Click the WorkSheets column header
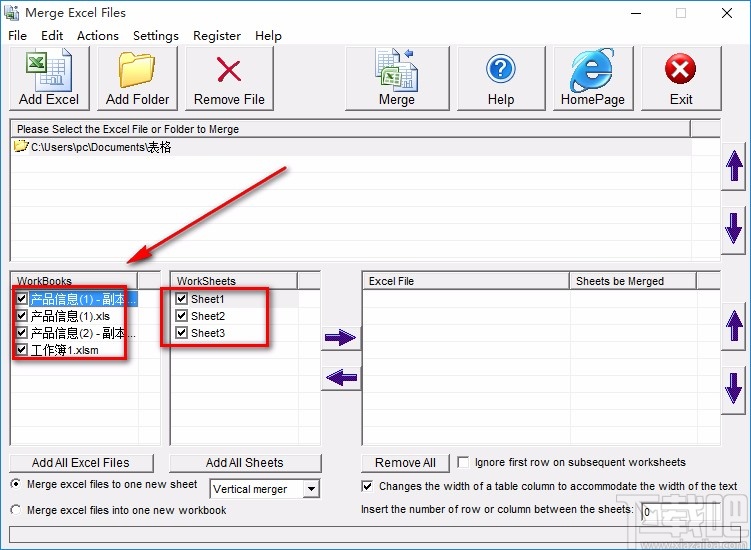The height and width of the screenshot is (550, 751). [234, 281]
